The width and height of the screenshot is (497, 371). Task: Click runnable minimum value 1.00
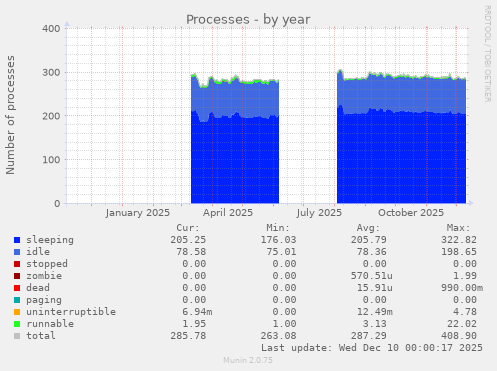coord(284,324)
